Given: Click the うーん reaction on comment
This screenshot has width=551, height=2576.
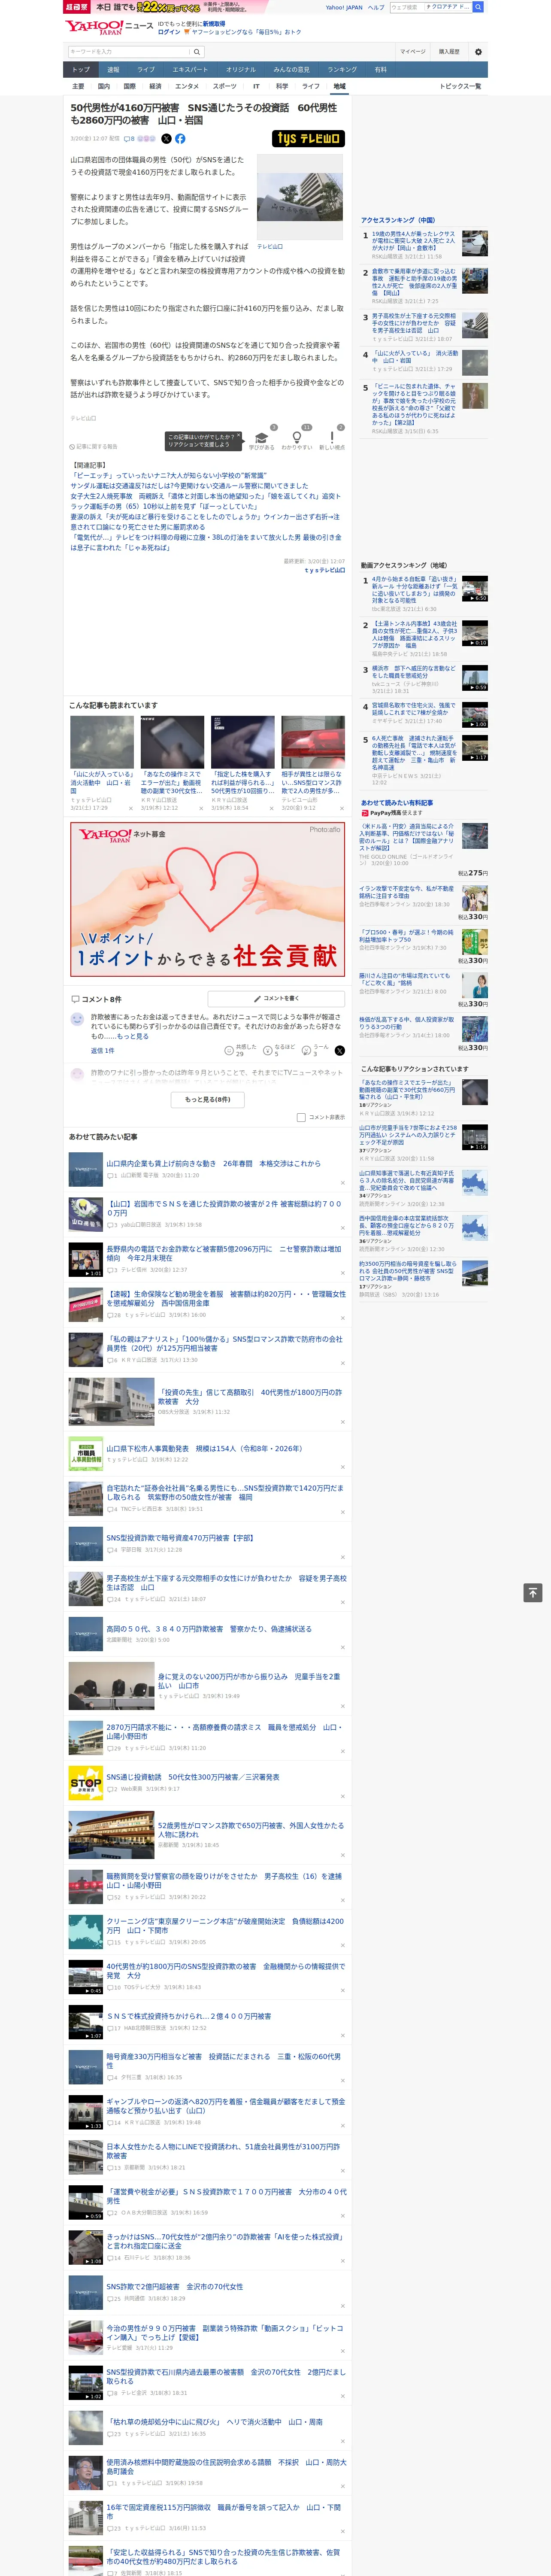Looking at the screenshot, I should click(307, 1050).
